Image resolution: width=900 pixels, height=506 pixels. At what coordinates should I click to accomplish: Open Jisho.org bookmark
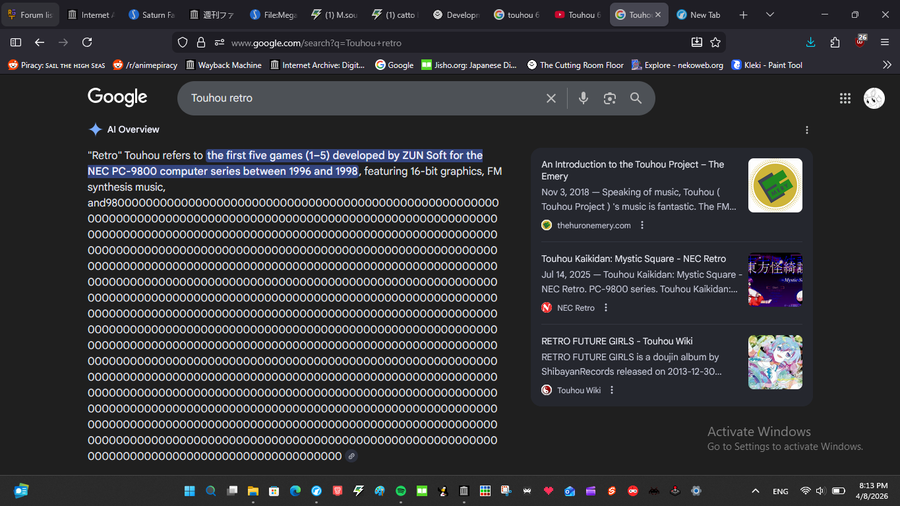click(469, 65)
